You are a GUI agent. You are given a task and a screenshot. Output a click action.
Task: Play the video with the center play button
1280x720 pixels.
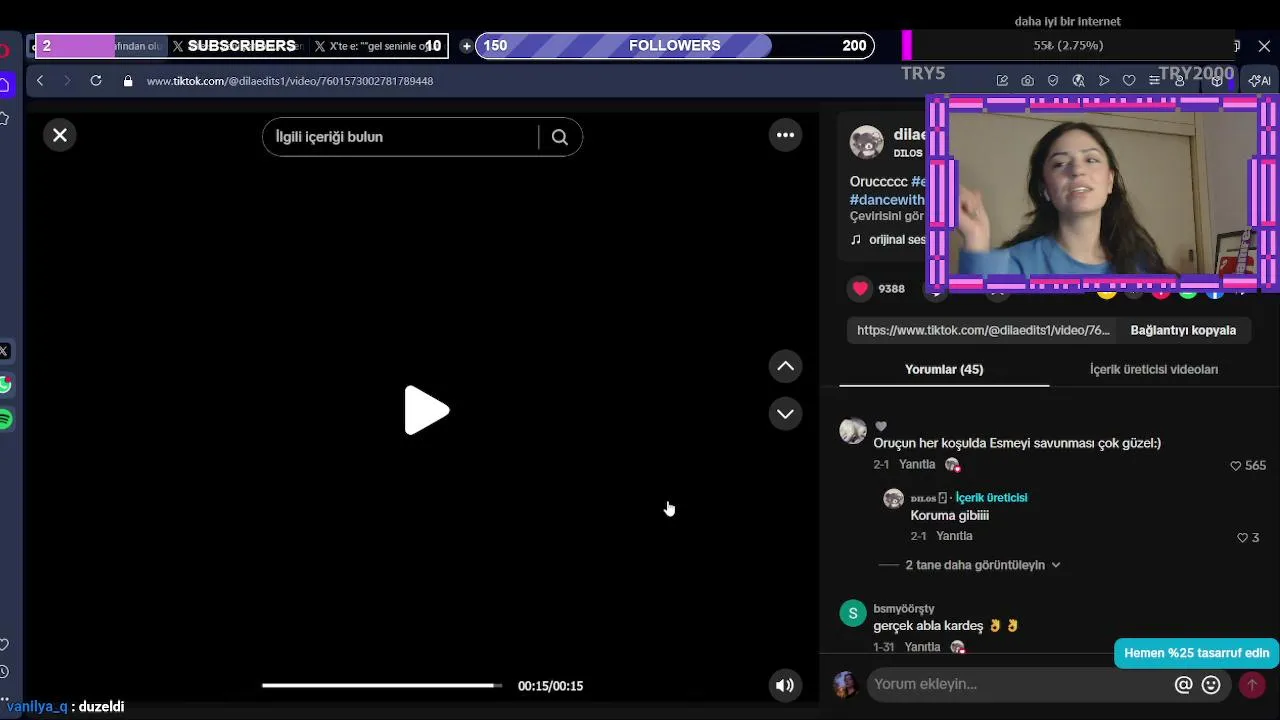(x=426, y=410)
